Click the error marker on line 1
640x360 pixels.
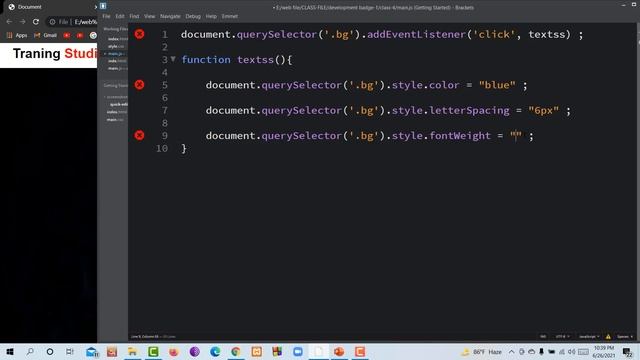[x=140, y=34]
